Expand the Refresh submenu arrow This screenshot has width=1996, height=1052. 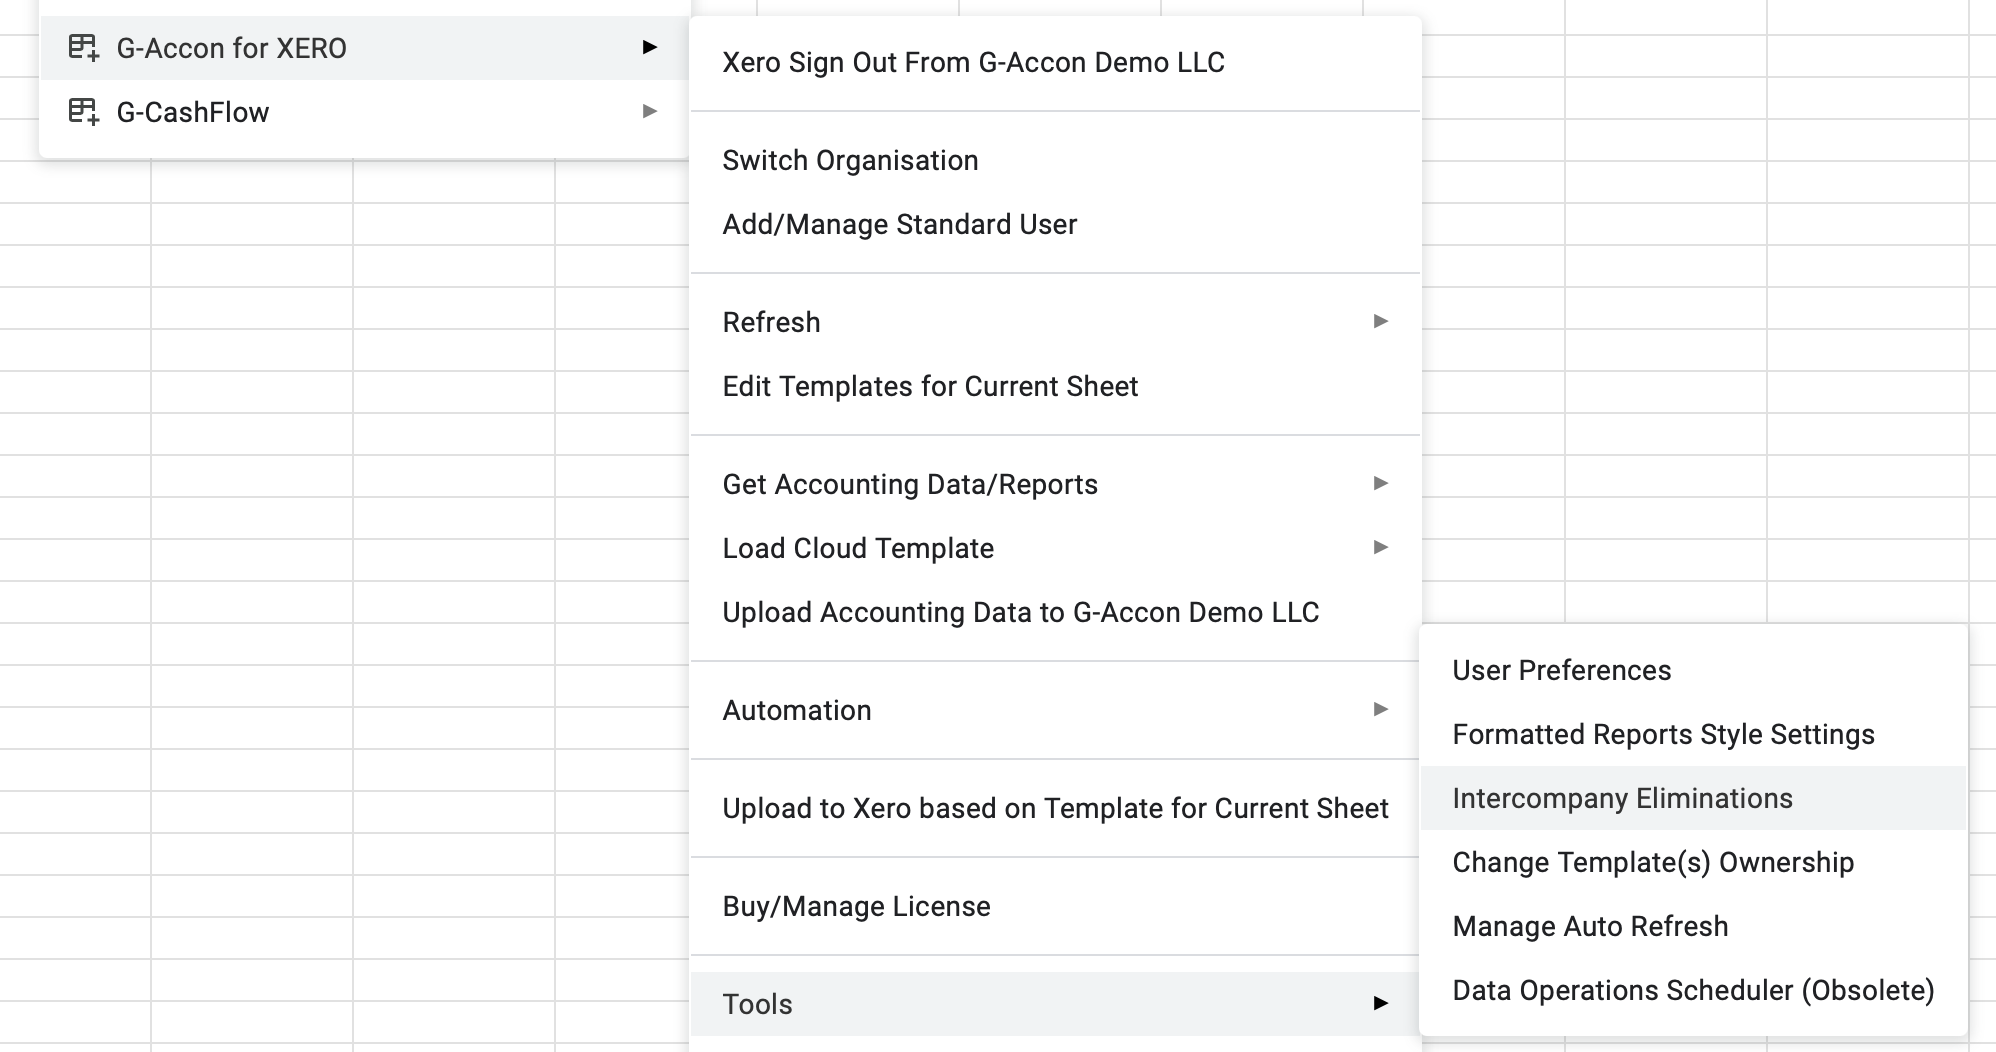pos(1381,321)
